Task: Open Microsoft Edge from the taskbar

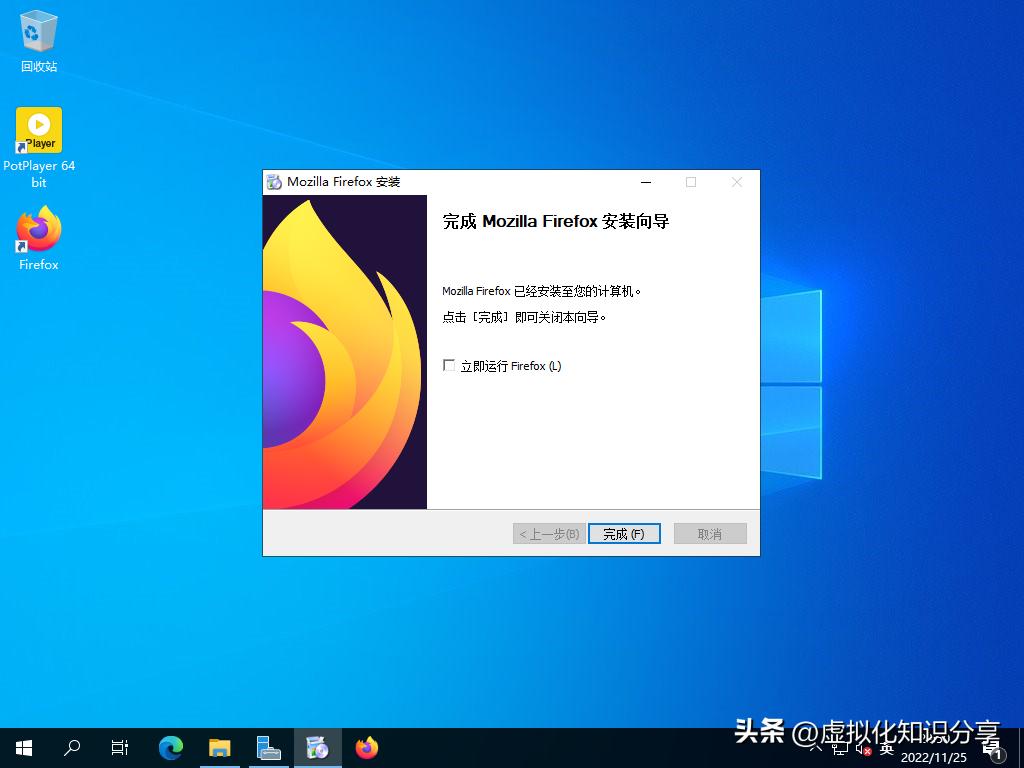Action: 170,747
